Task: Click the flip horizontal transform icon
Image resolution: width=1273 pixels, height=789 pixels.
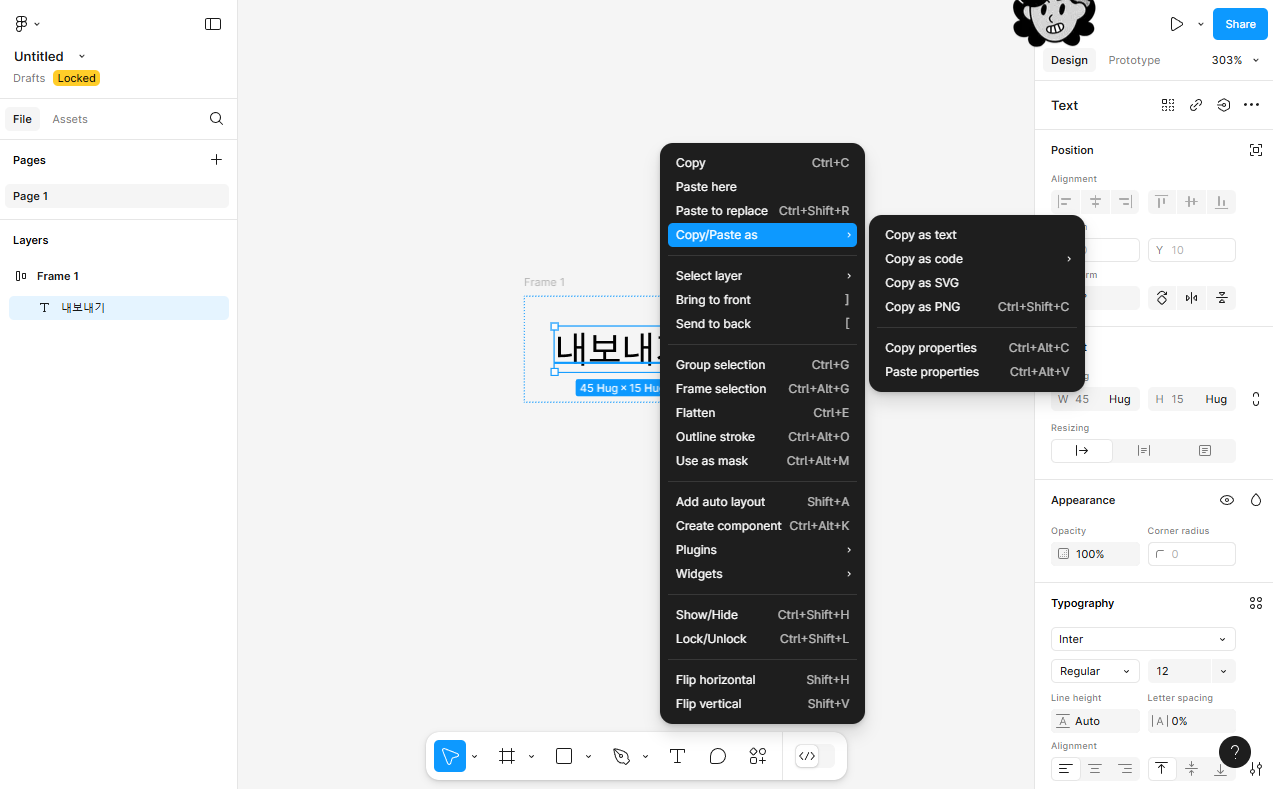Action: [x=1191, y=298]
